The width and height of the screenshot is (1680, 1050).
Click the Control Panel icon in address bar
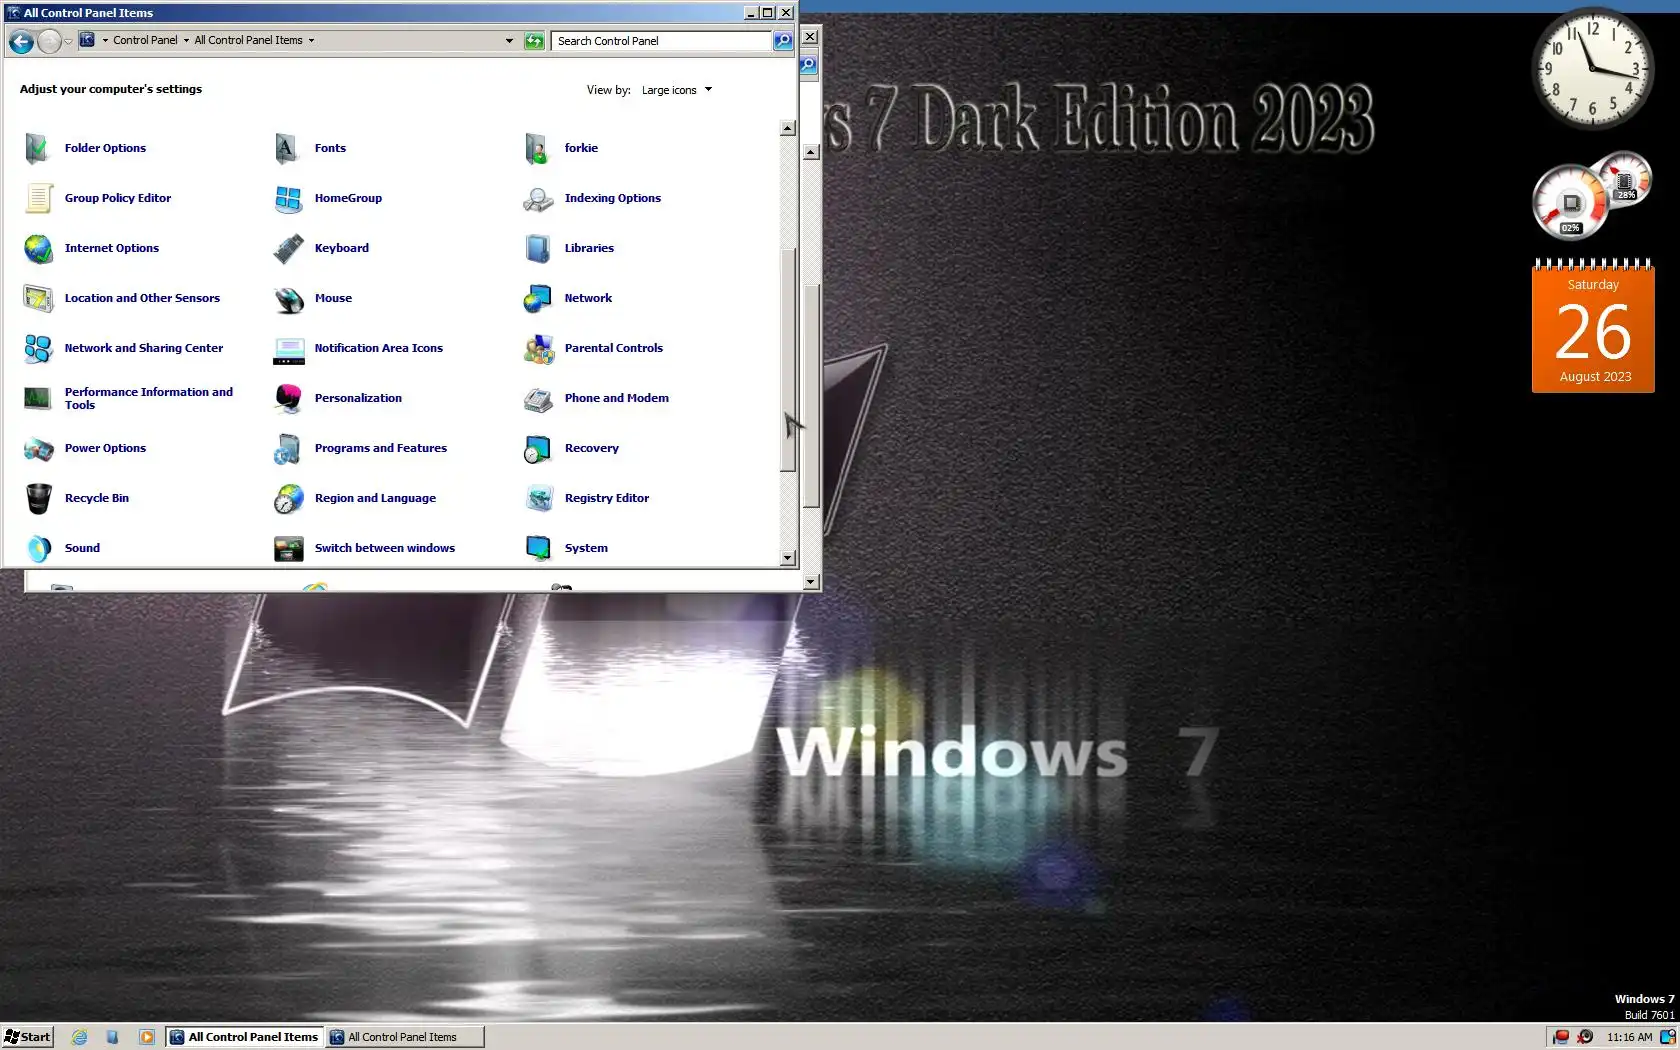click(87, 40)
